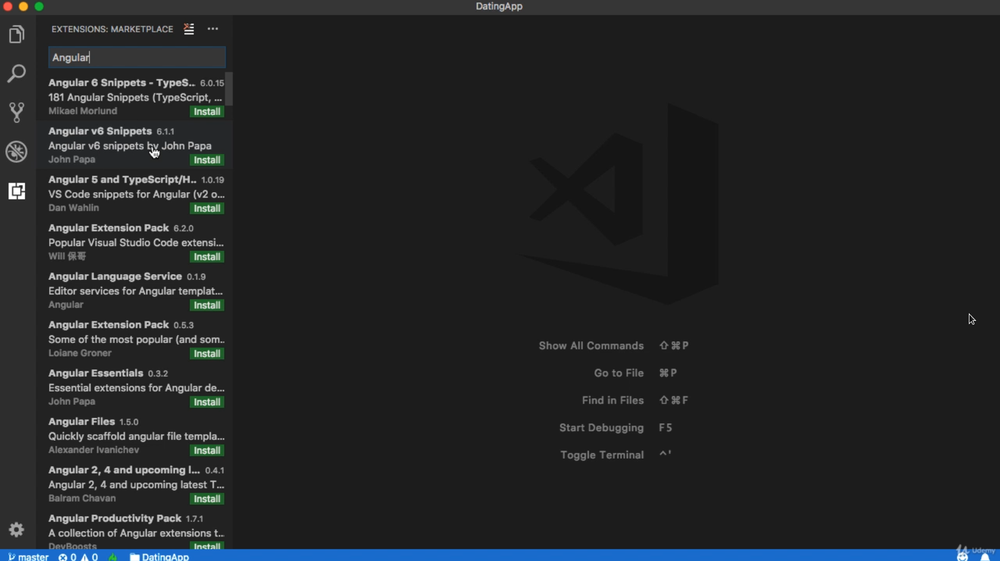Click the Go to File hint
This screenshot has width=1000, height=561.
[619, 373]
